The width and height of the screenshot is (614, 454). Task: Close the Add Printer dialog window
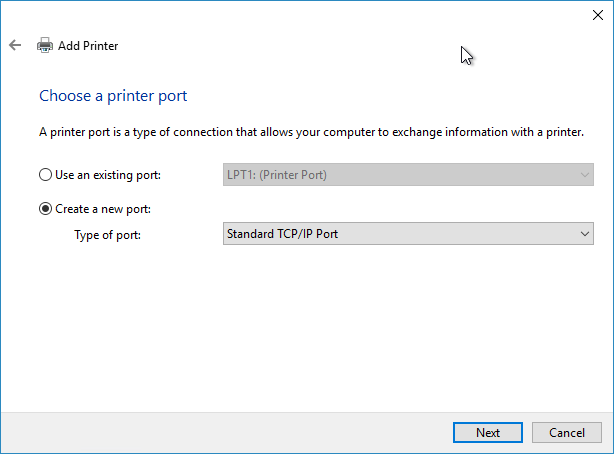(x=598, y=14)
